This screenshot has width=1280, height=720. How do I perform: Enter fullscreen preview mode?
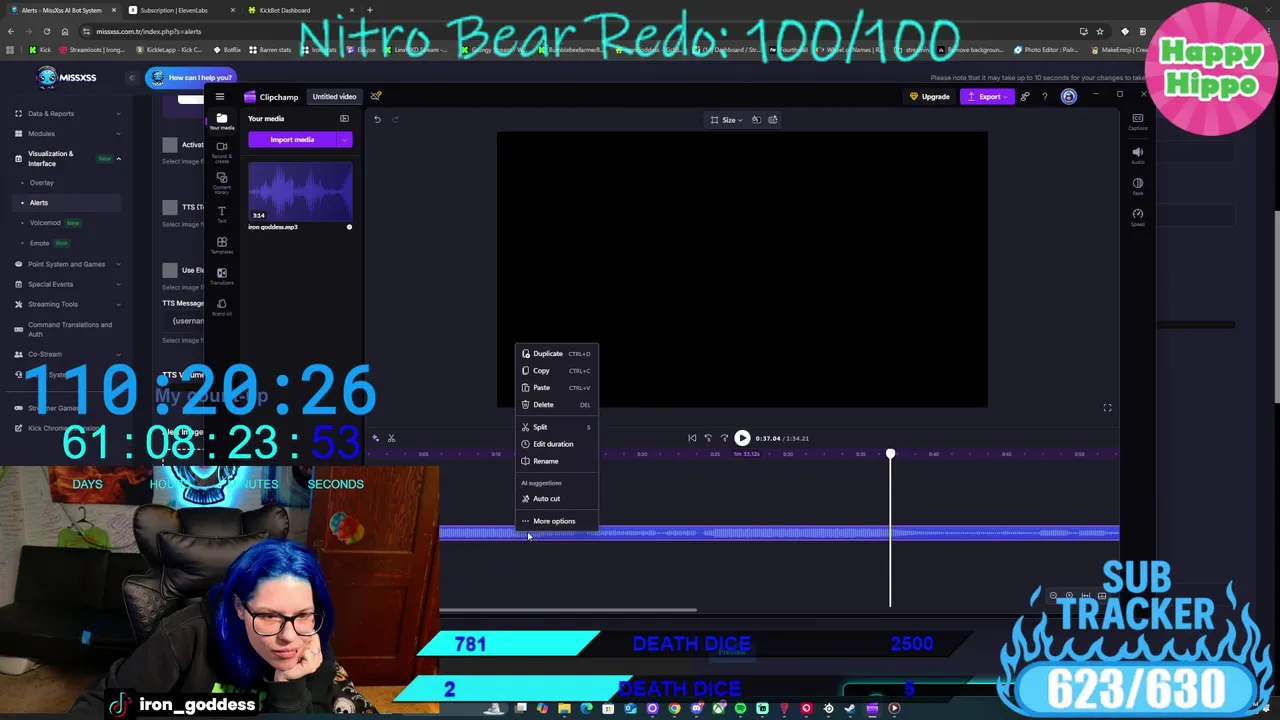1107,408
